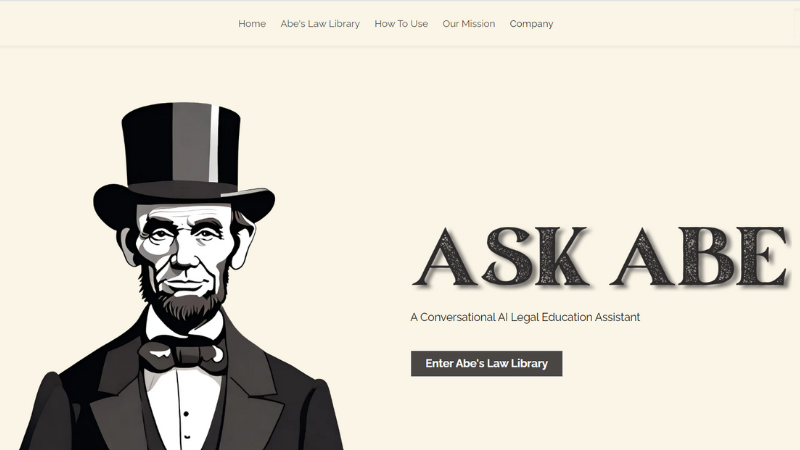Select the Company menu item
This screenshot has width=800, height=450.
click(531, 24)
